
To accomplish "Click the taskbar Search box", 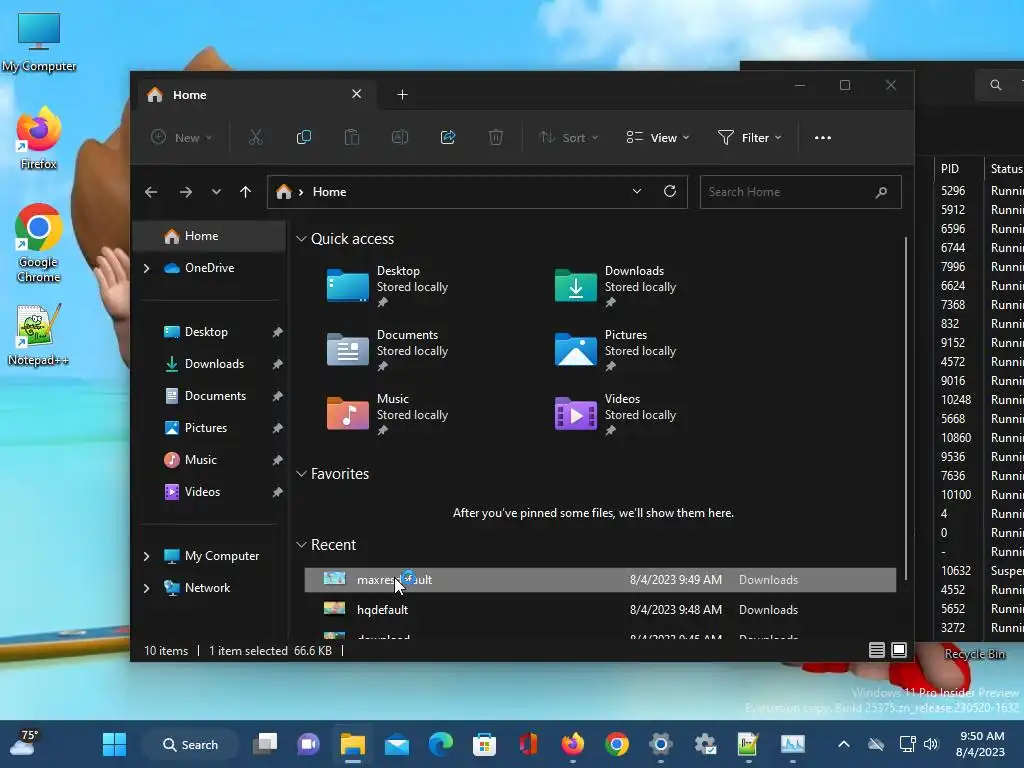I will coord(191,744).
